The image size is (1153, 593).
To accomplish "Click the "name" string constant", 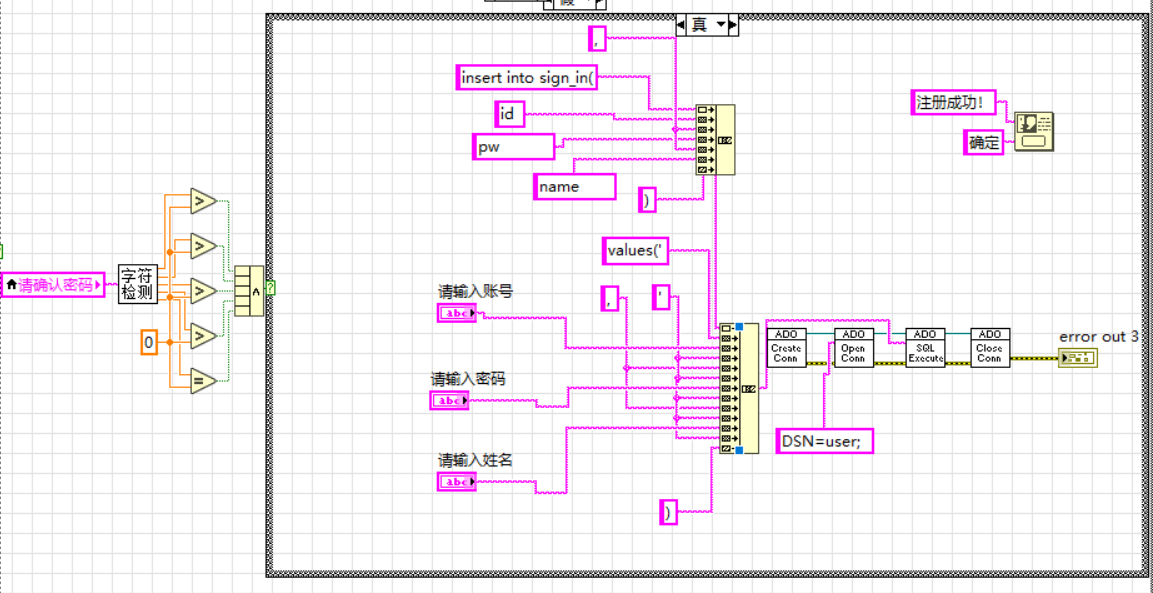I will pyautogui.click(x=574, y=186).
